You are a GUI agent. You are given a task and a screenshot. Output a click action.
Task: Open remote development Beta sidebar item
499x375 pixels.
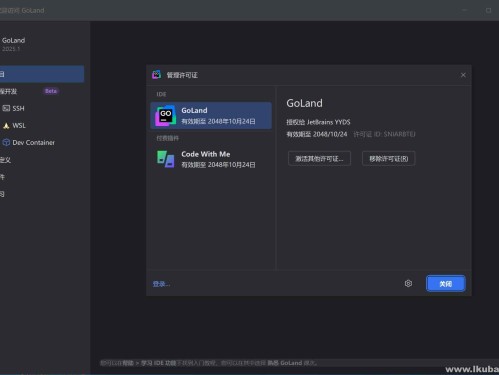click(42, 91)
